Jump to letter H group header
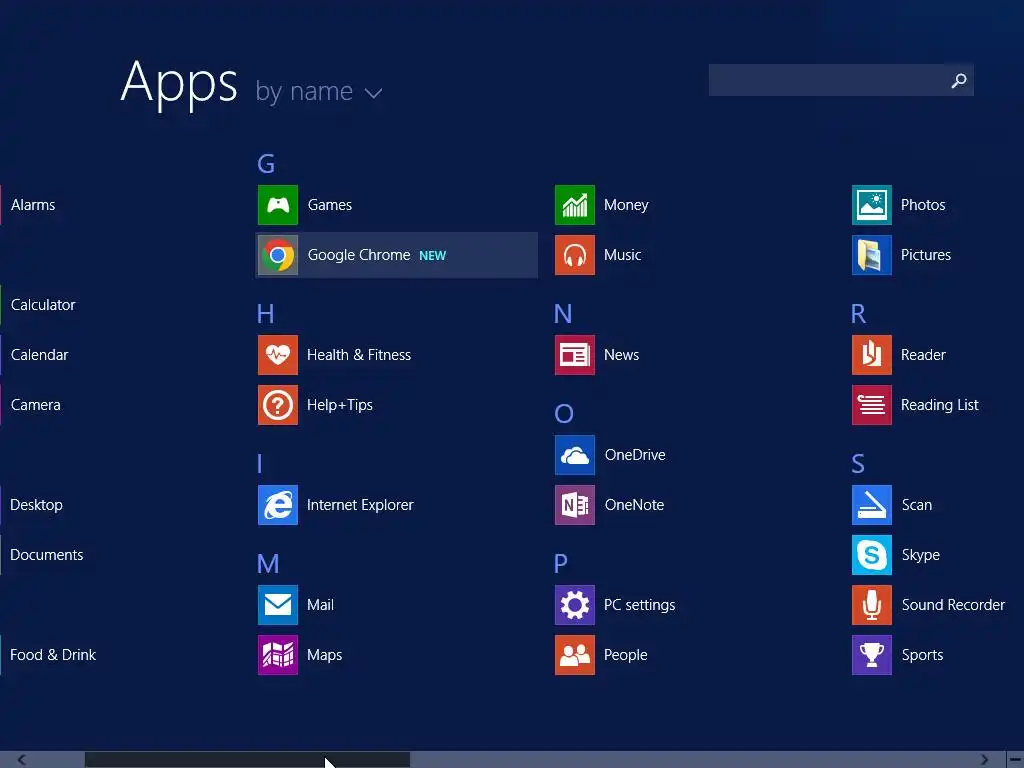Image resolution: width=1024 pixels, height=768 pixels. 265,313
